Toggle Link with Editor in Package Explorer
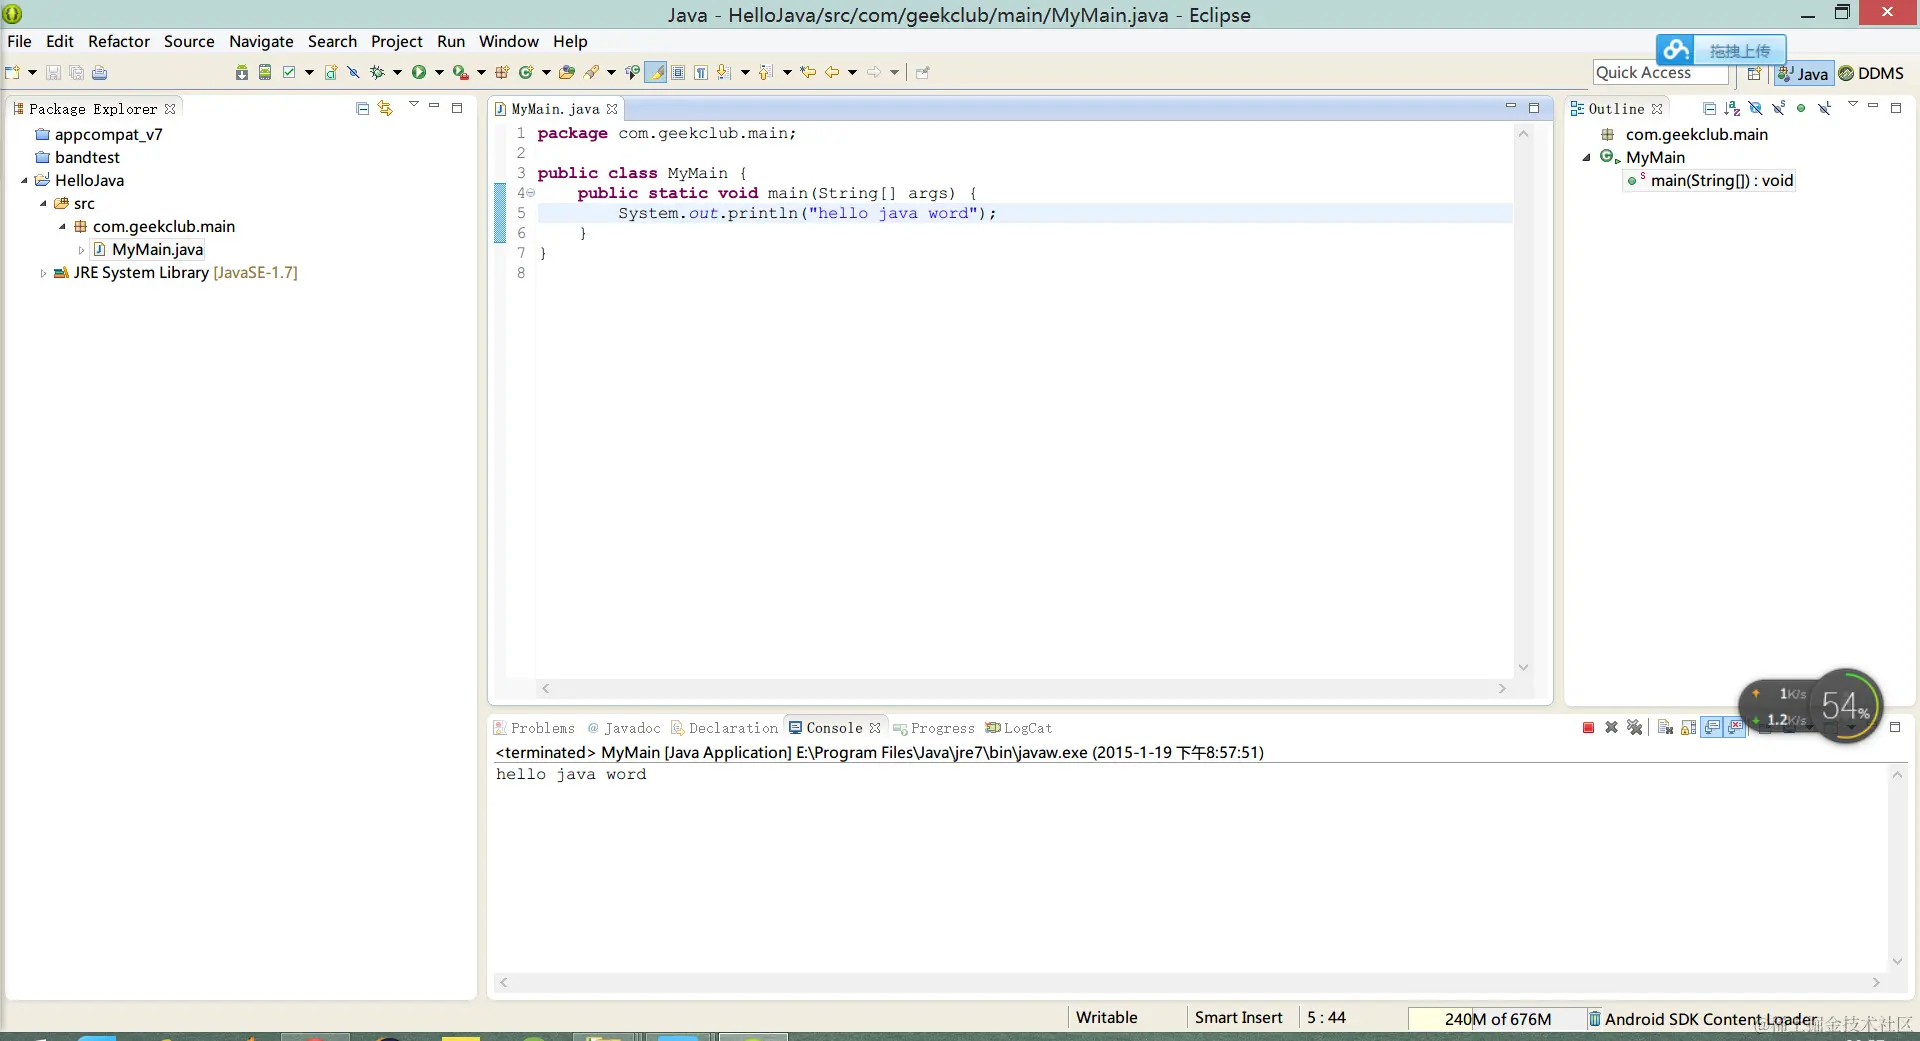 [385, 108]
